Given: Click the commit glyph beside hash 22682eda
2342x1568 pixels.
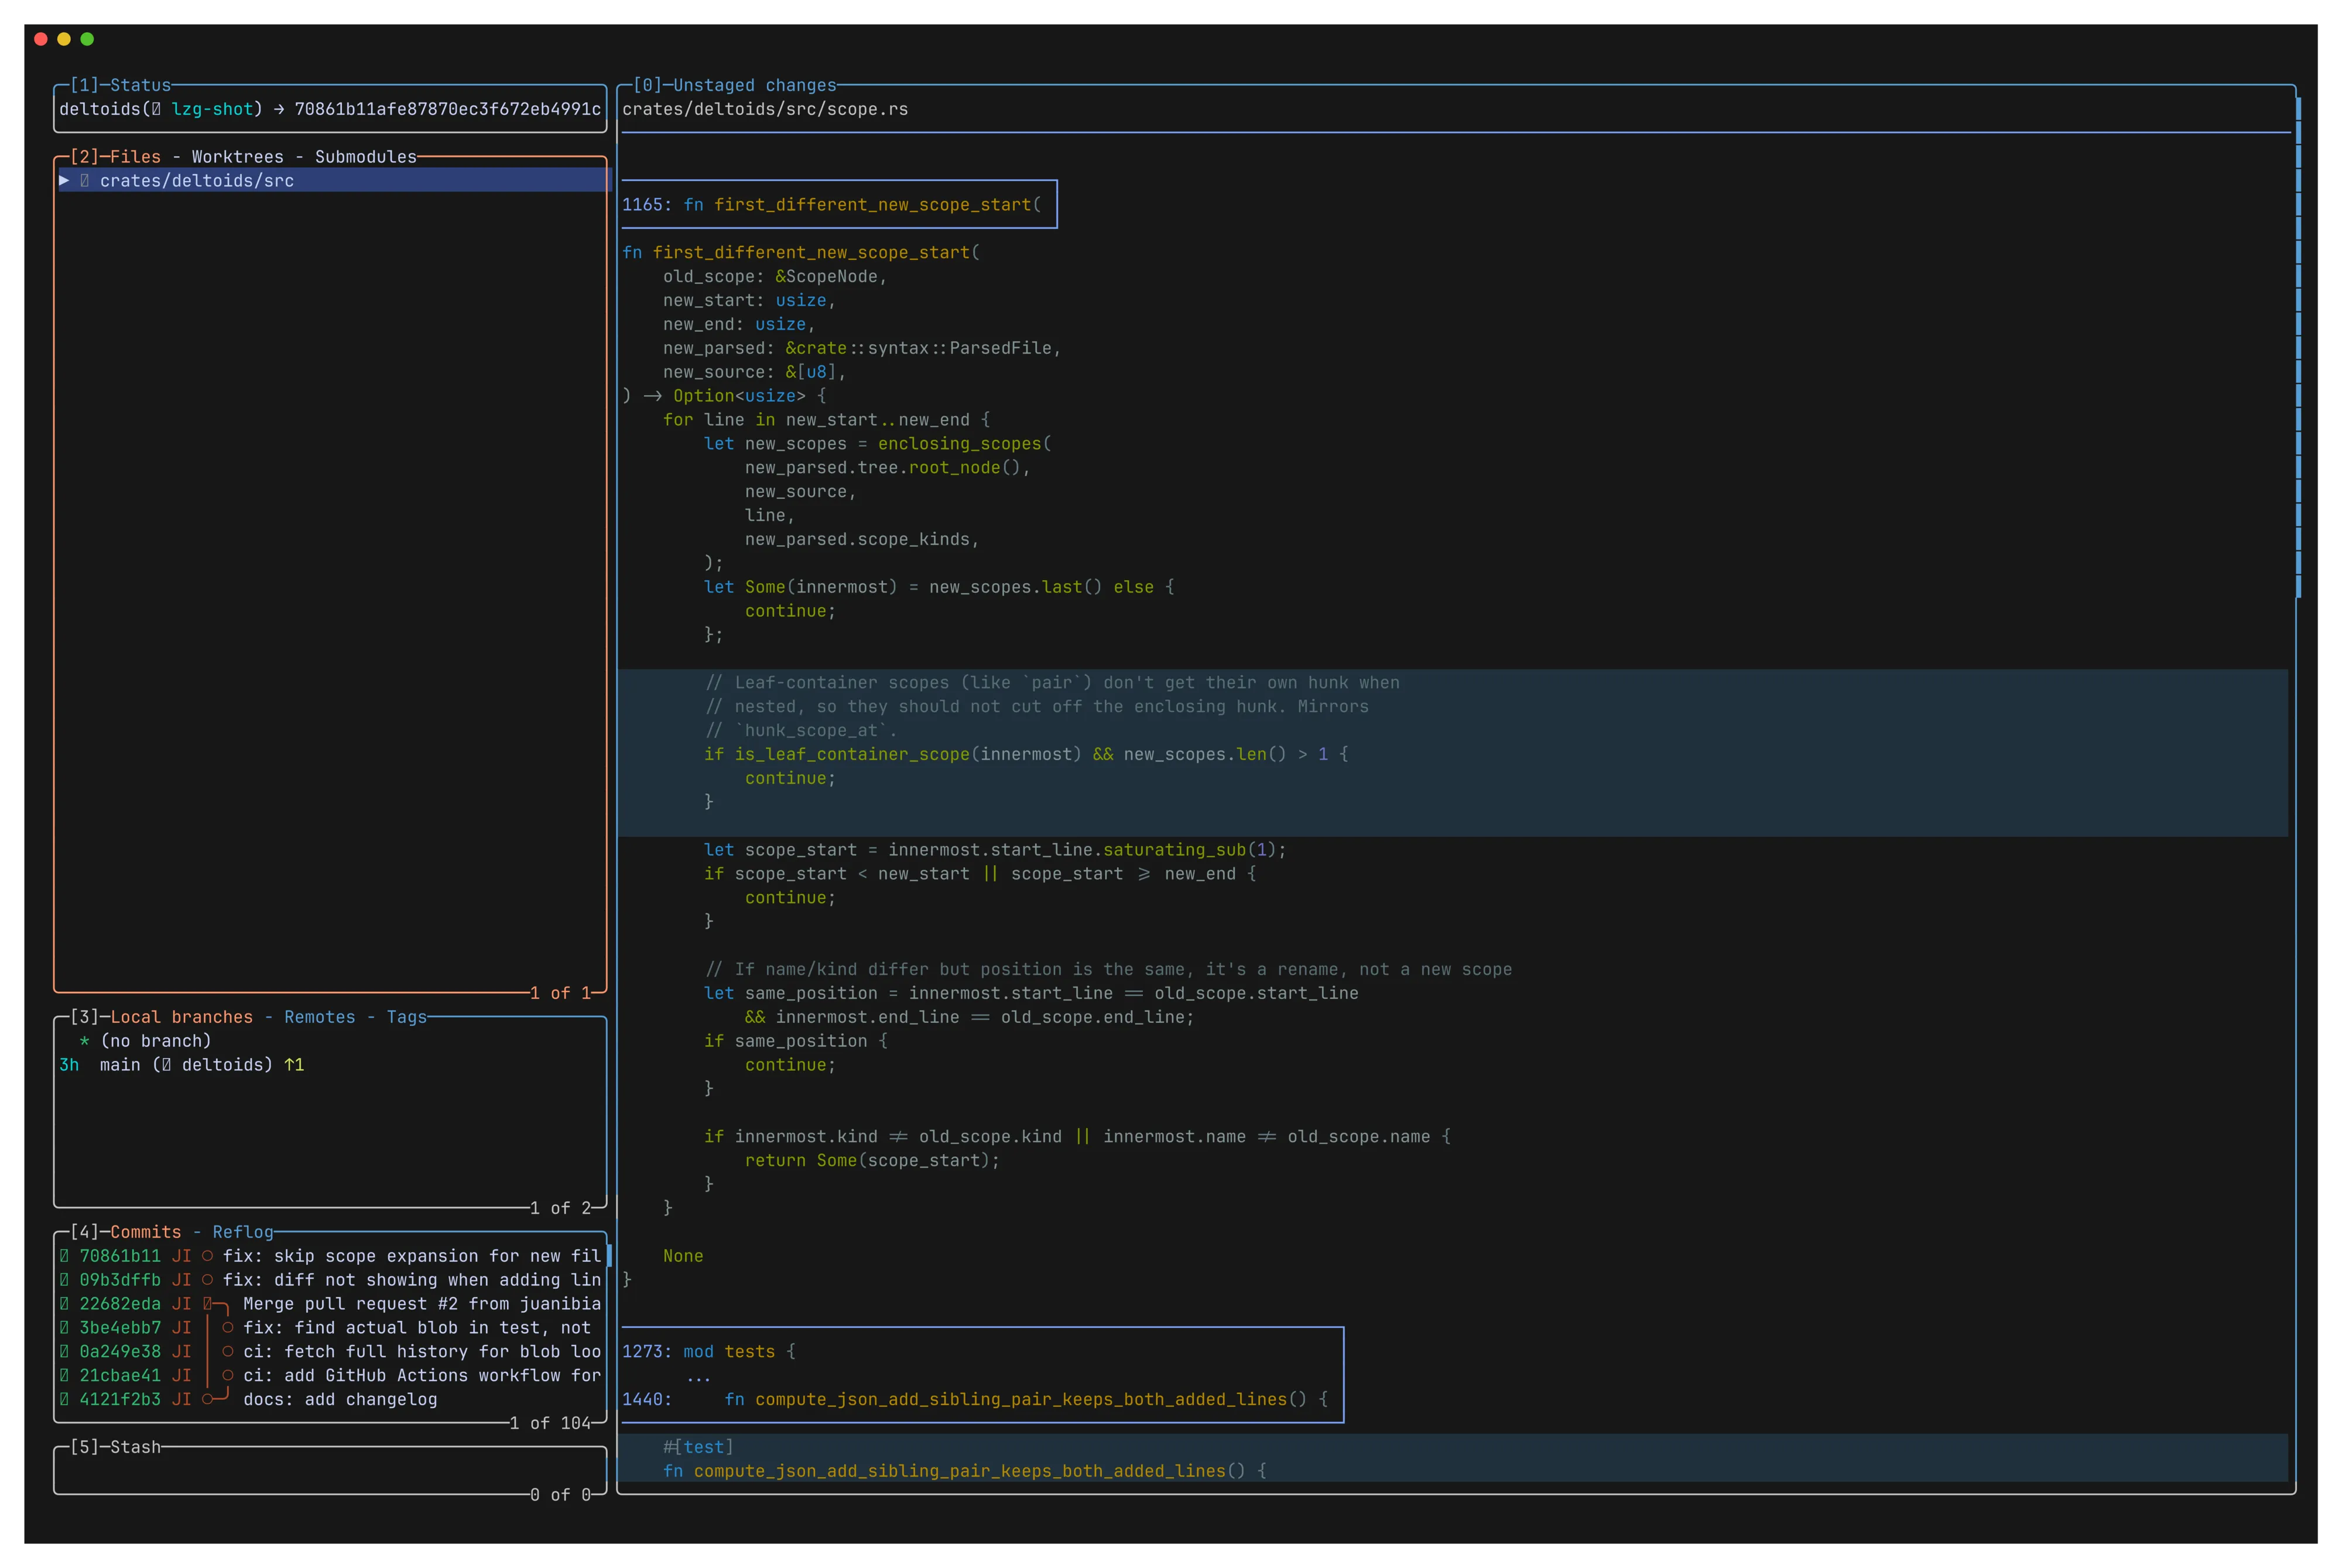Looking at the screenshot, I should (64, 1304).
